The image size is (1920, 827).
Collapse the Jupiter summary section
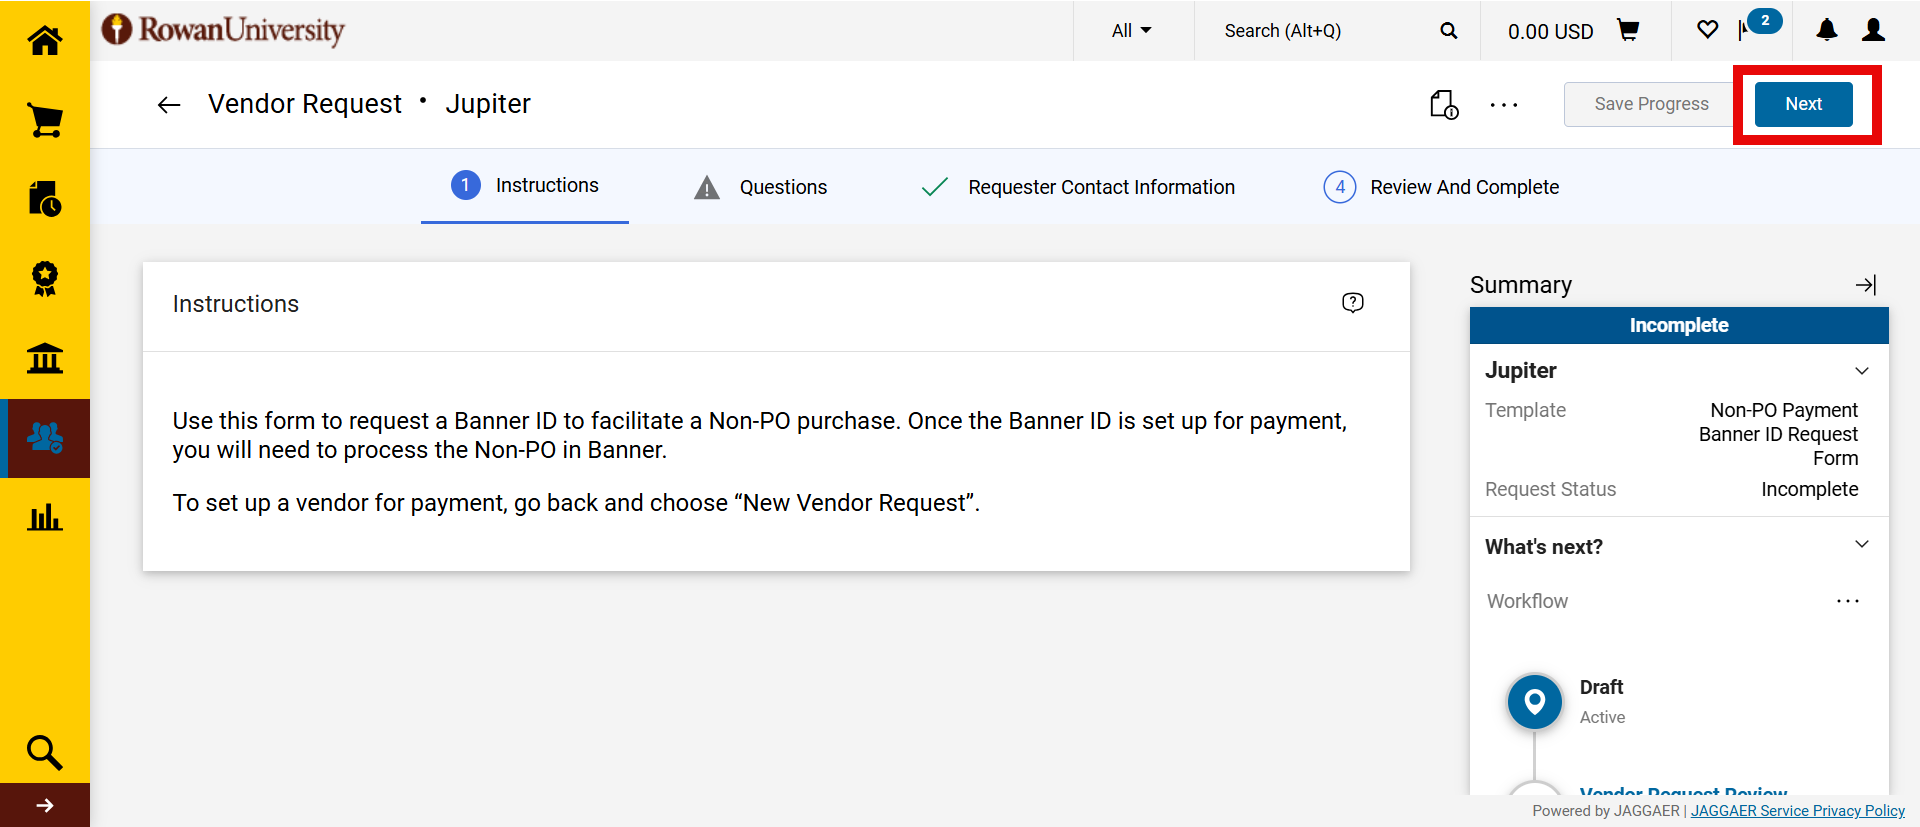point(1862,371)
